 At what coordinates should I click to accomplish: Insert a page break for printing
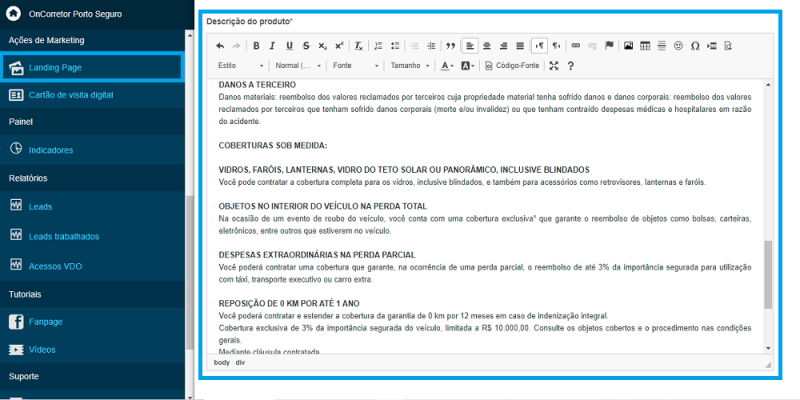point(712,46)
